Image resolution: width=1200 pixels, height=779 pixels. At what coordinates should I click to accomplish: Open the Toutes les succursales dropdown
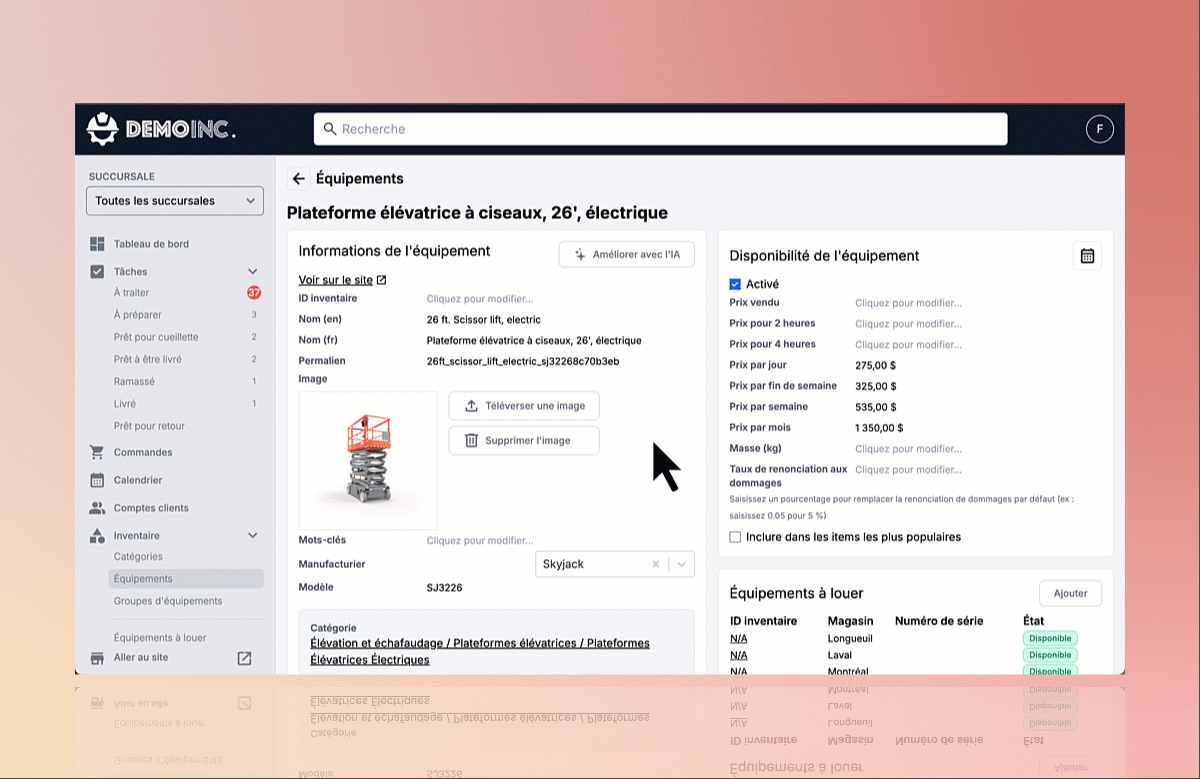coord(175,201)
